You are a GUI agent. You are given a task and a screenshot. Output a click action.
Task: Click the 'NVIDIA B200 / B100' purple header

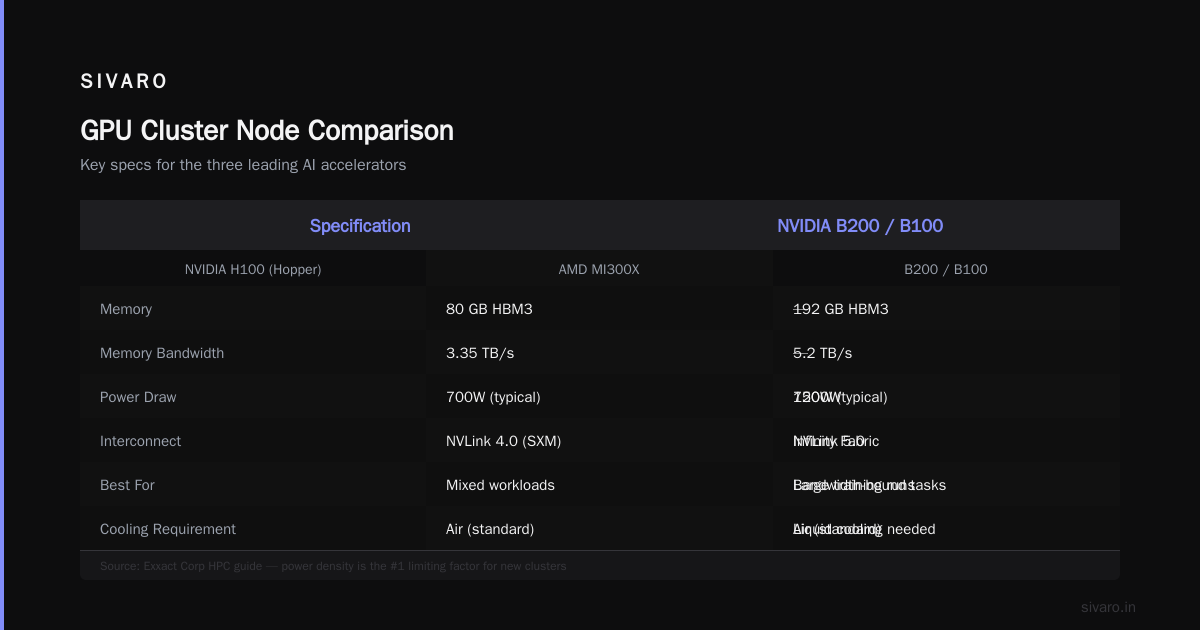click(860, 226)
